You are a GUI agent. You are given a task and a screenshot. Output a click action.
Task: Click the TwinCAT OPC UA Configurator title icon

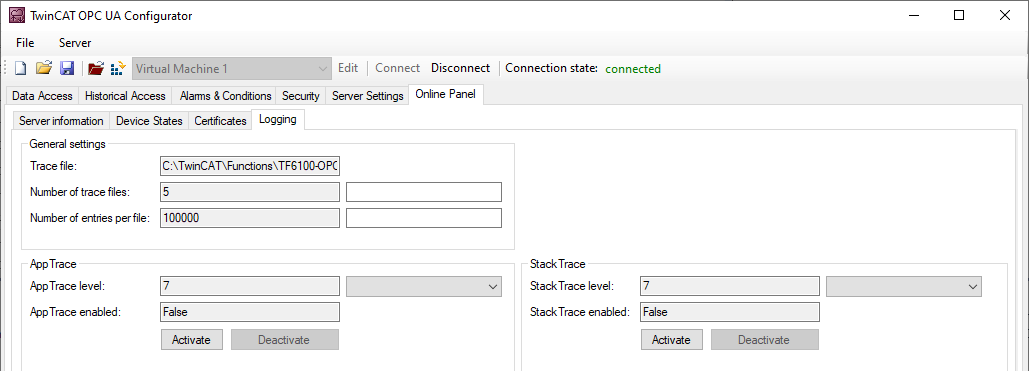(x=16, y=16)
